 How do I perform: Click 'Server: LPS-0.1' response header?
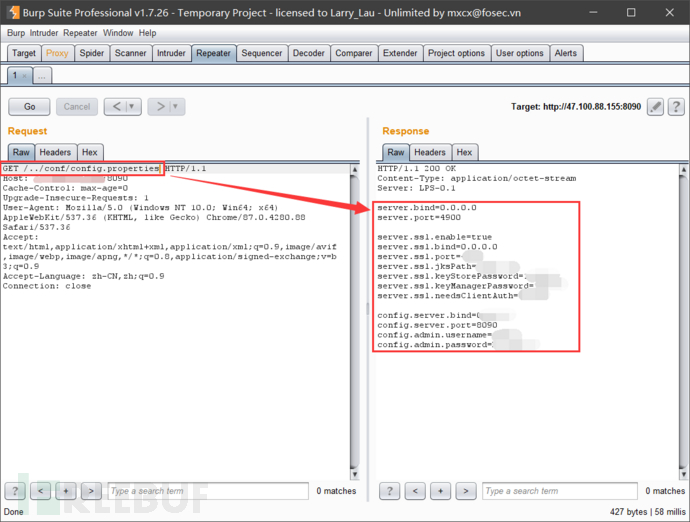coord(416,188)
